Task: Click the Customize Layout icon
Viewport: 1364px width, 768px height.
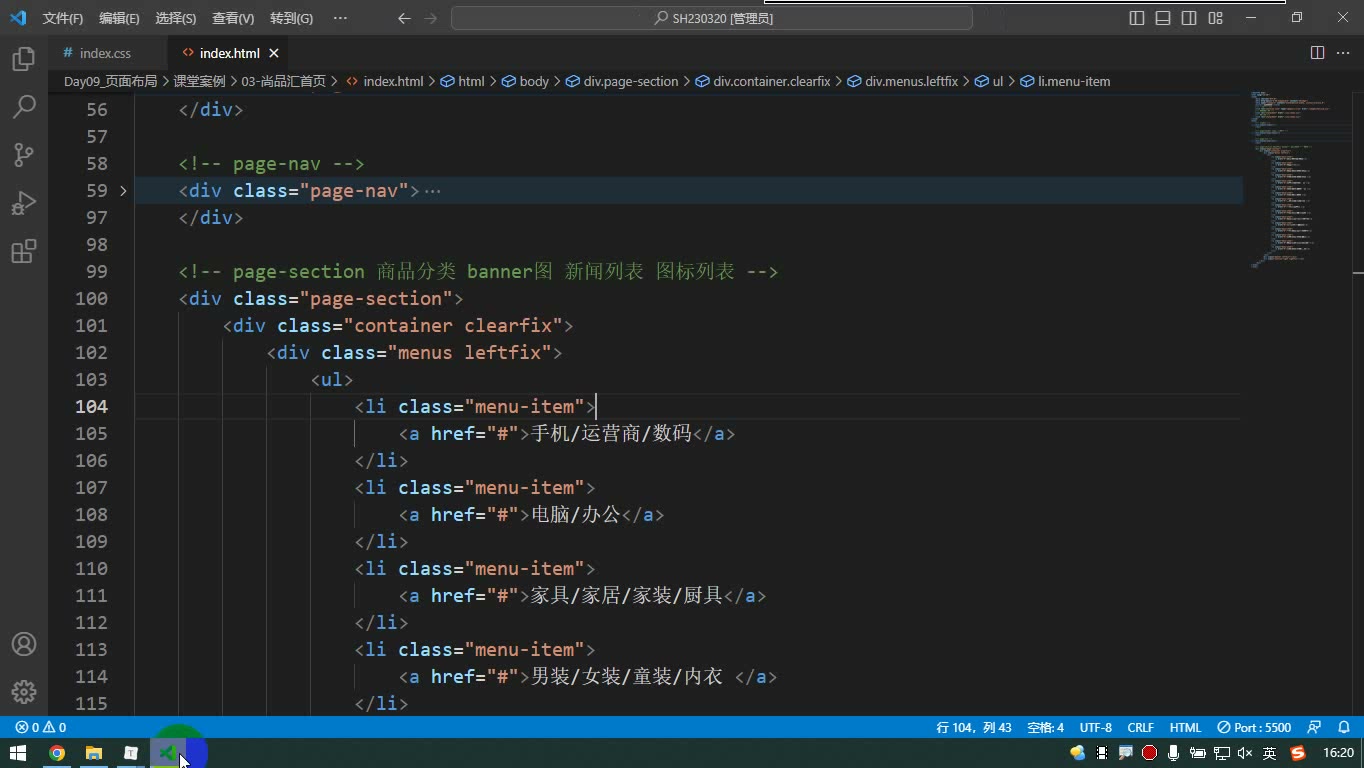Action: pos(1215,18)
